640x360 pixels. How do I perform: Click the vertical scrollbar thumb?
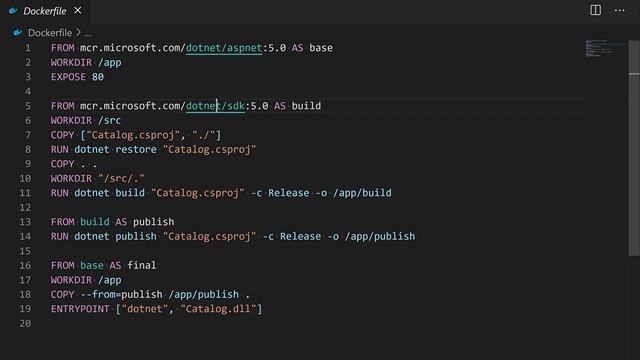coord(634,148)
